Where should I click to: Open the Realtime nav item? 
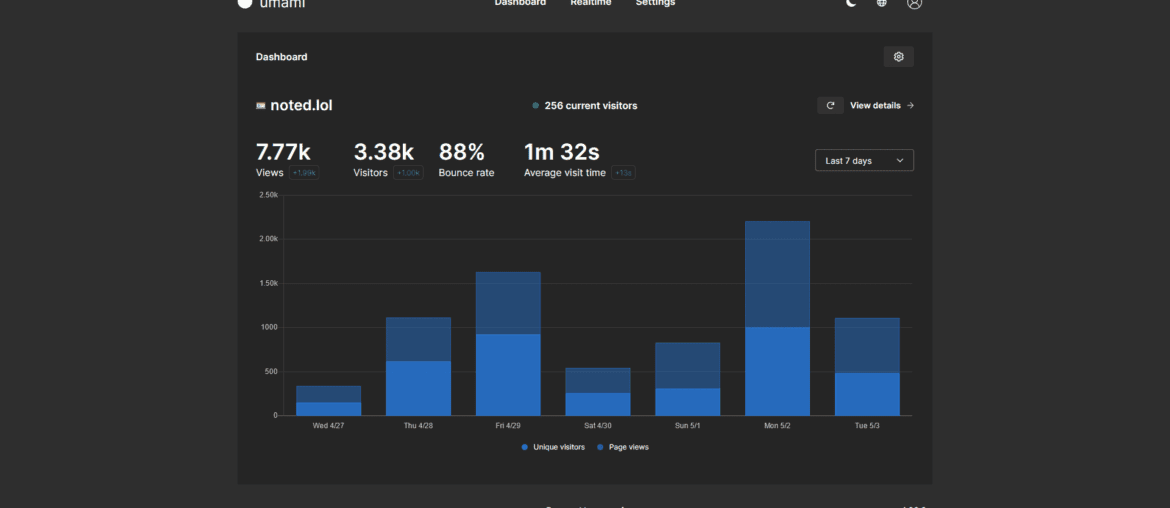click(590, 3)
